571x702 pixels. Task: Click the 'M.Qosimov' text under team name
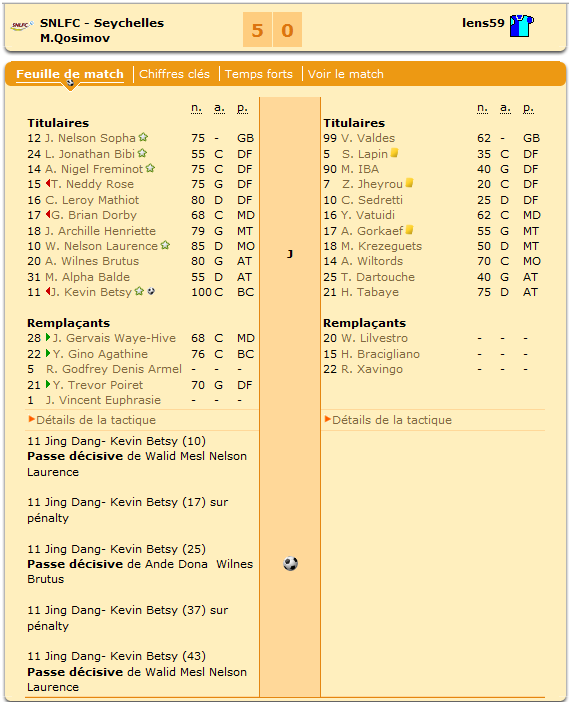click(x=75, y=38)
